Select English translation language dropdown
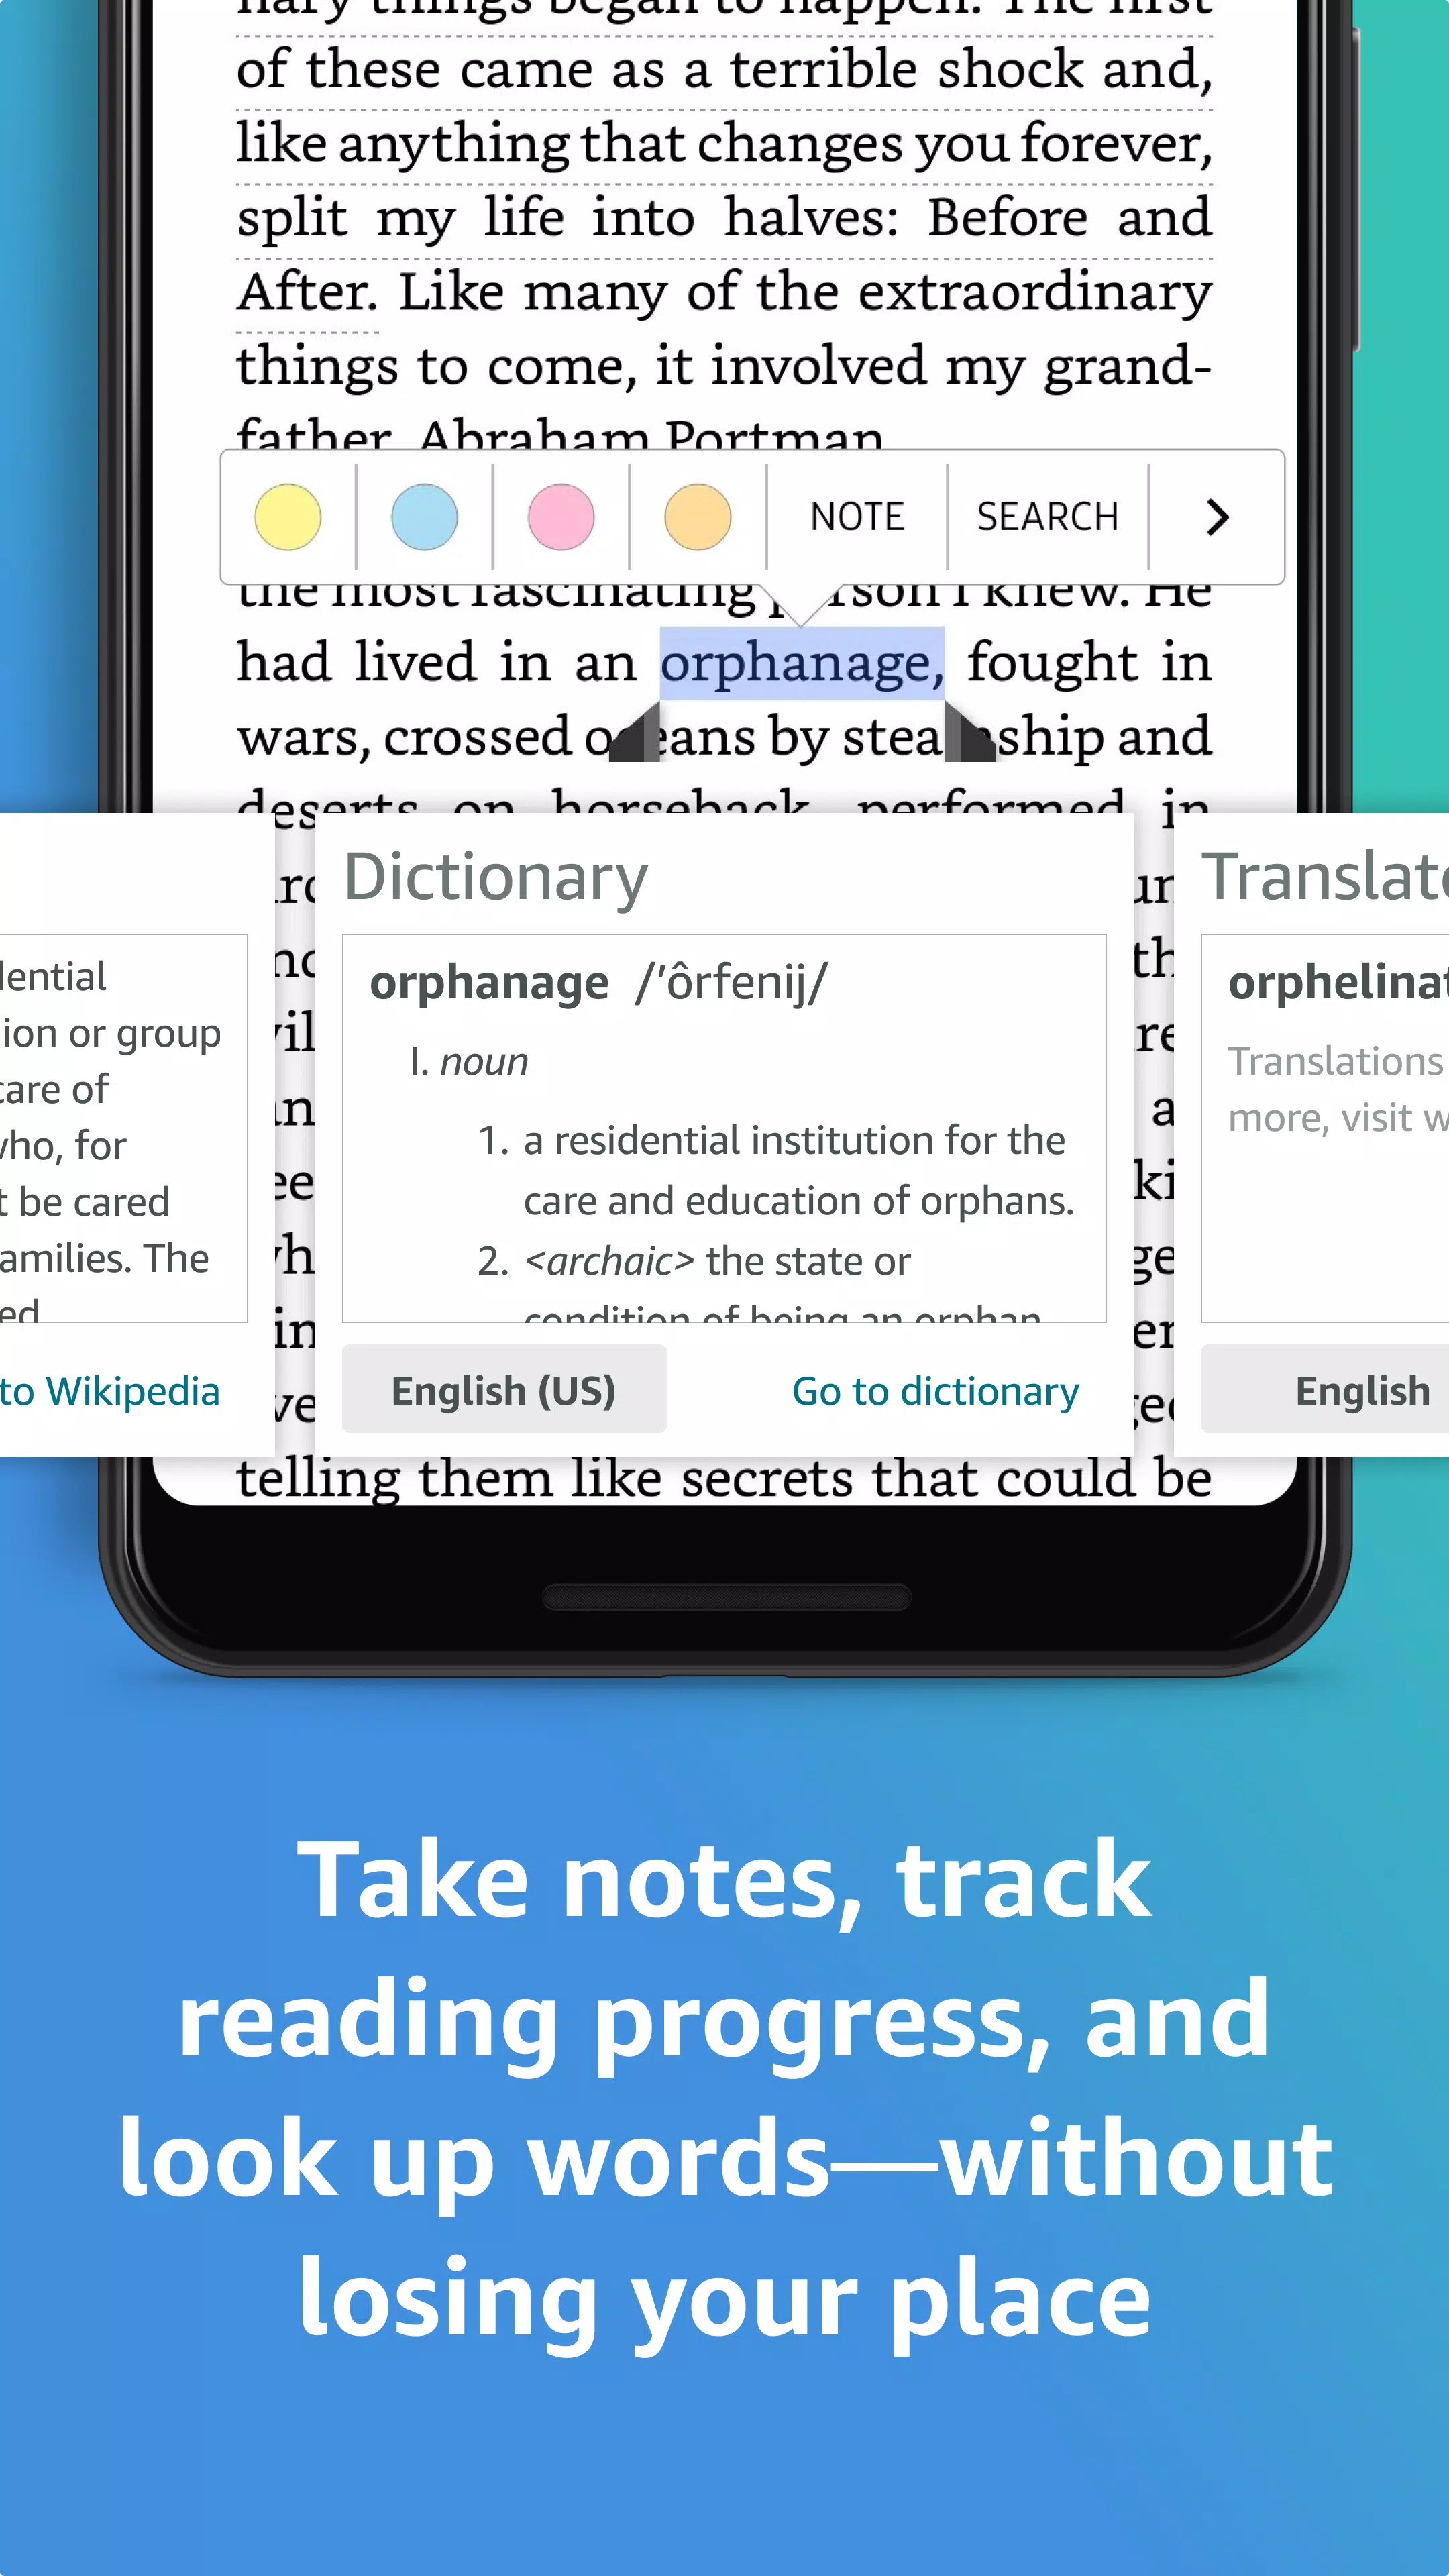 coord(1362,1389)
